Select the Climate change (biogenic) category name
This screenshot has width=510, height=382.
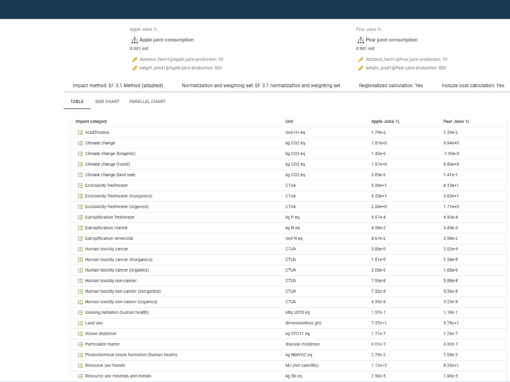click(110, 154)
